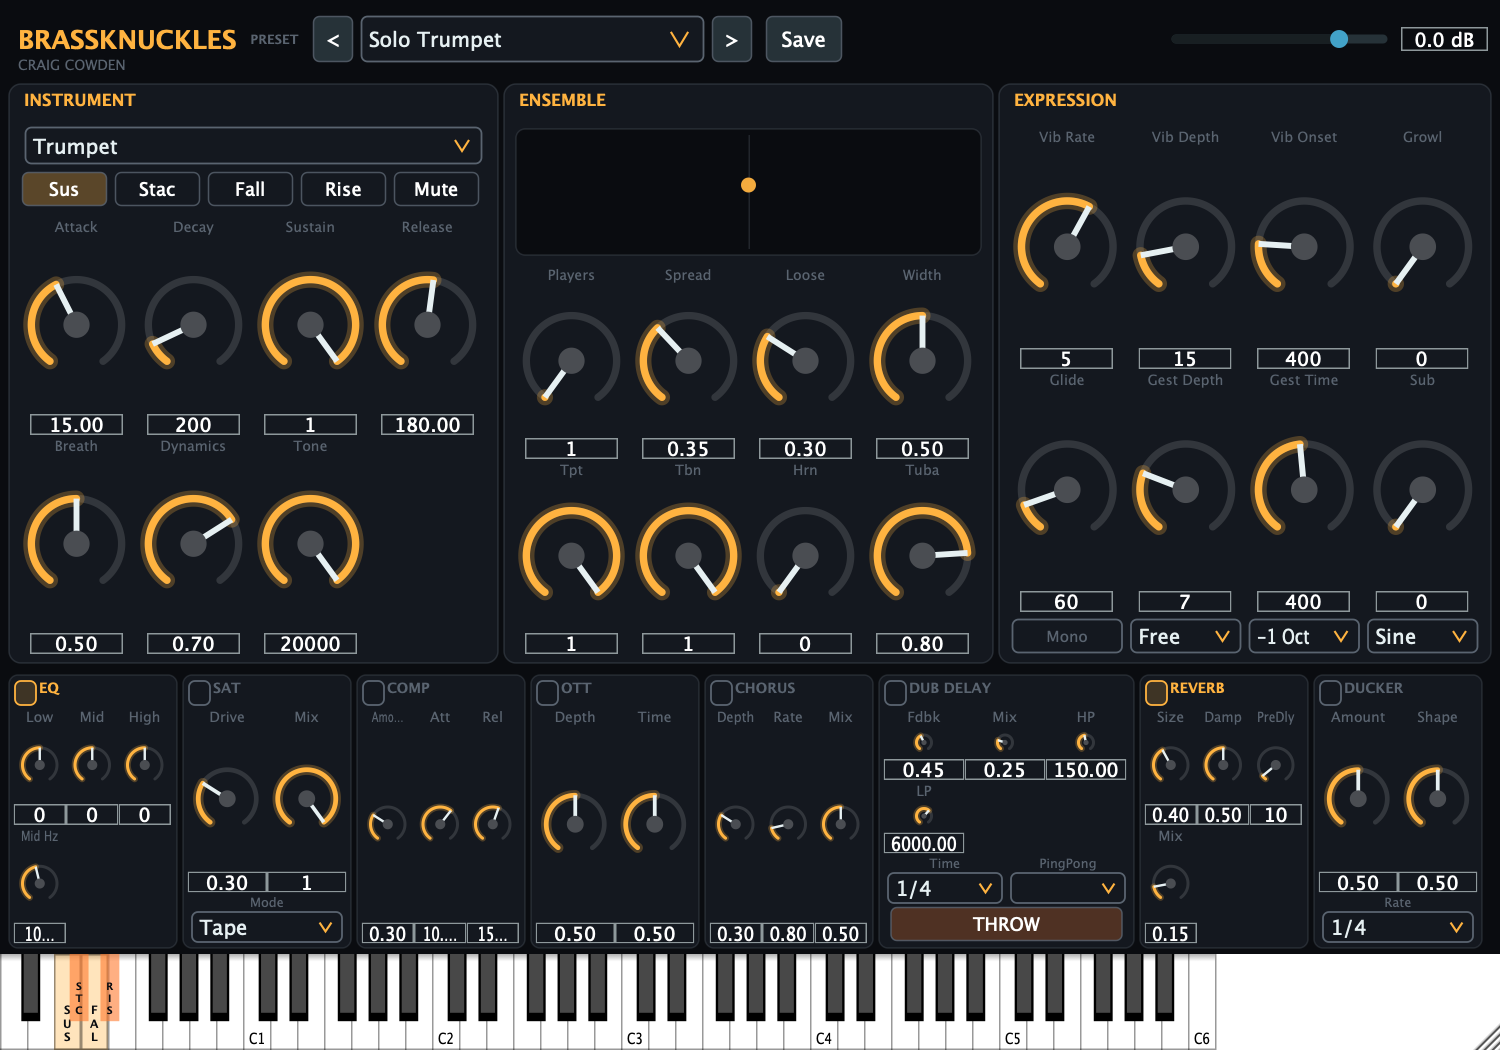Viewport: 1500px width, 1050px height.
Task: Enable the CHORUS effect
Action: coord(722,692)
